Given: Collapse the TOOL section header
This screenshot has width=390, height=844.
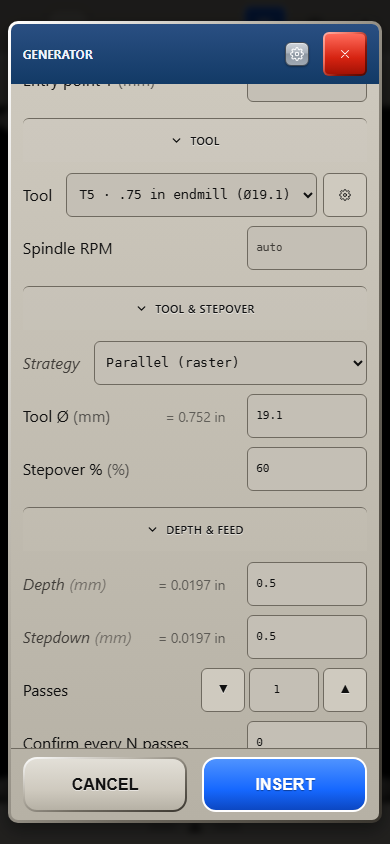Looking at the screenshot, I should (x=195, y=141).
